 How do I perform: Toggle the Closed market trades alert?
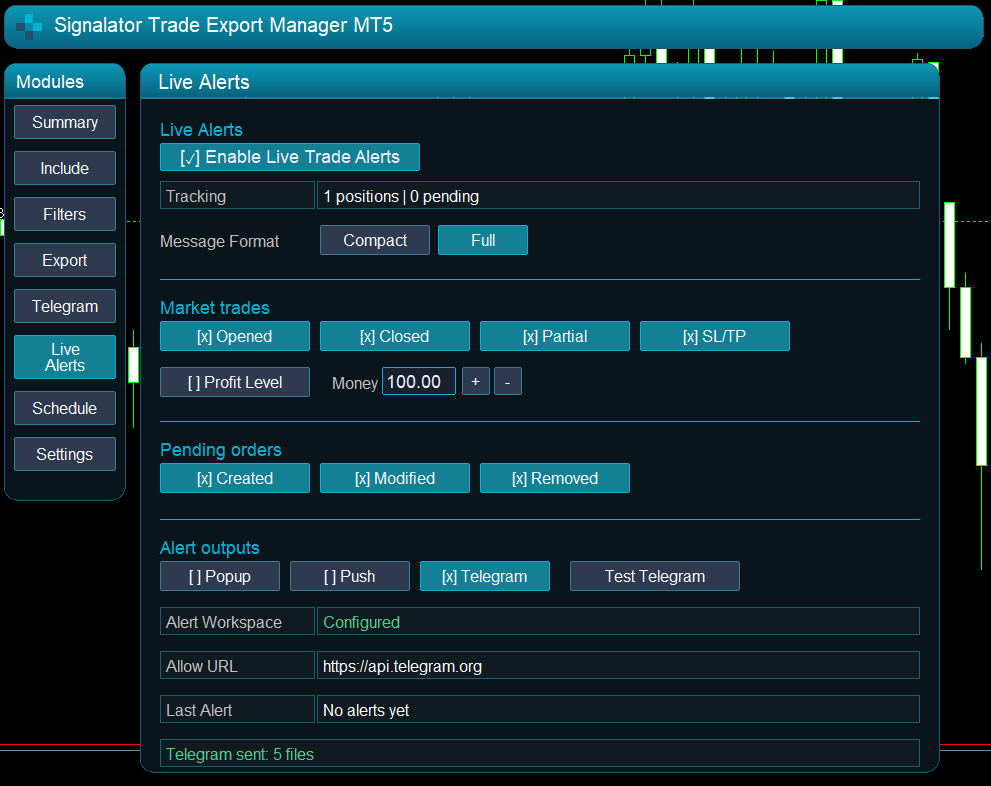(x=394, y=336)
